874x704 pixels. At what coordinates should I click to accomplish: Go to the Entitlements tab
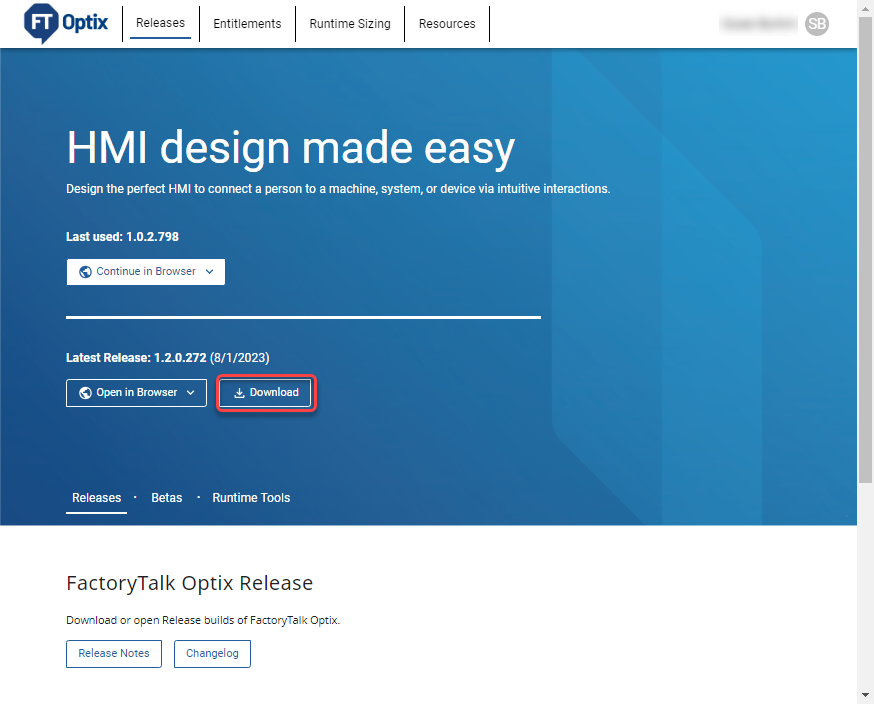pyautogui.click(x=247, y=24)
